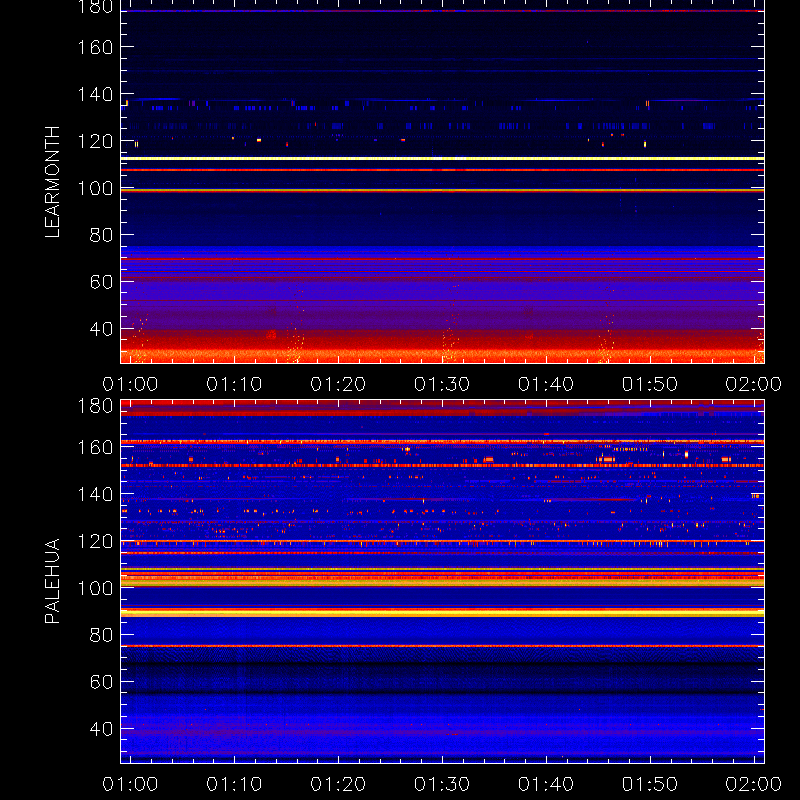
Task: Click 01:10 time label below Palehua plot
Action: tap(234, 784)
